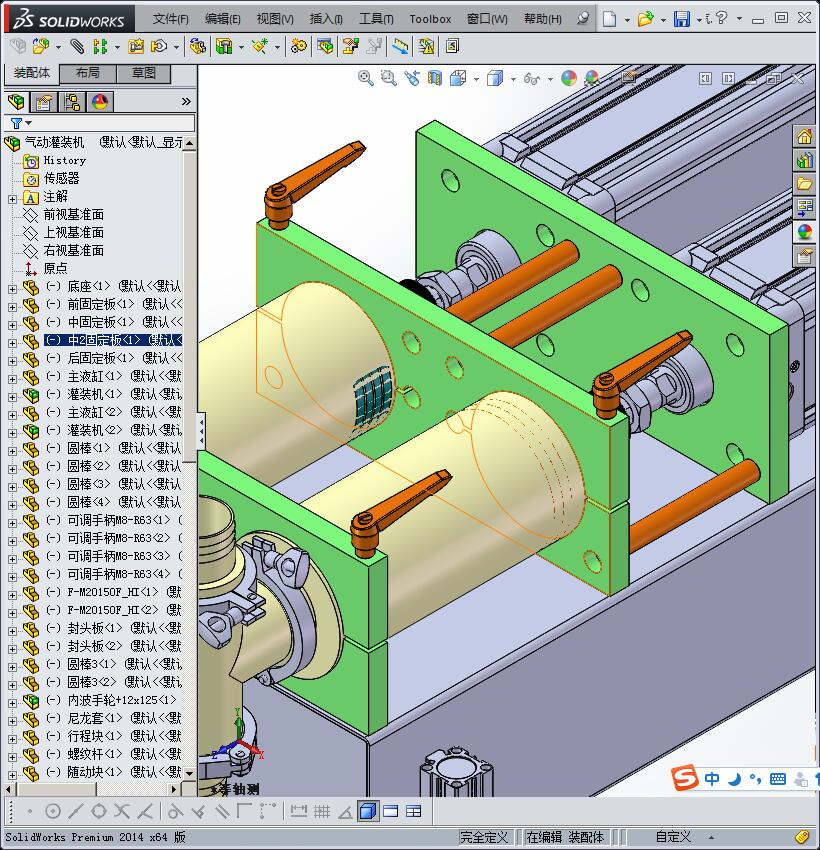Image resolution: width=820 pixels, height=850 pixels.
Task: Click the Zoom to Area icon
Action: (x=389, y=78)
